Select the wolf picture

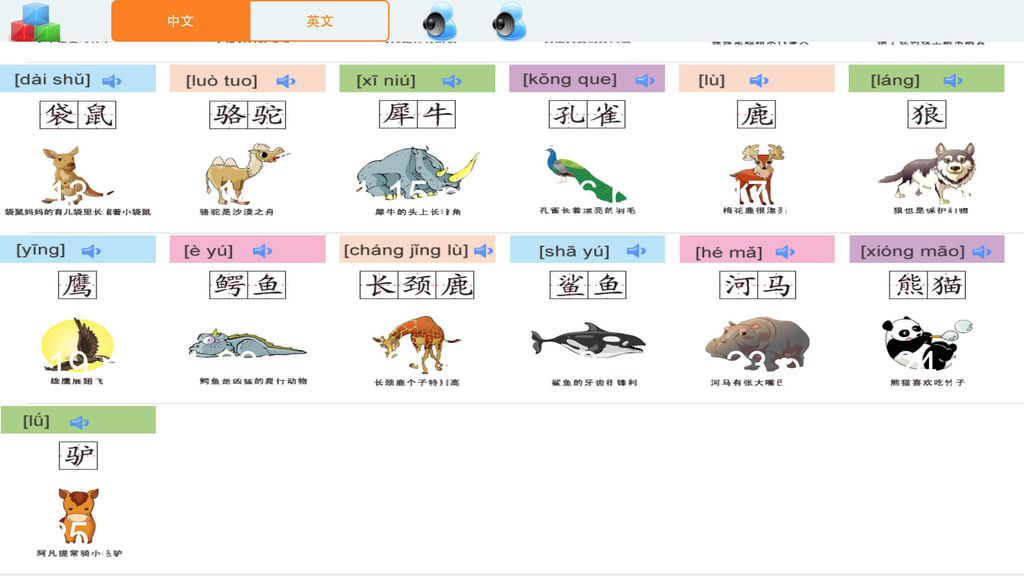tap(927, 173)
